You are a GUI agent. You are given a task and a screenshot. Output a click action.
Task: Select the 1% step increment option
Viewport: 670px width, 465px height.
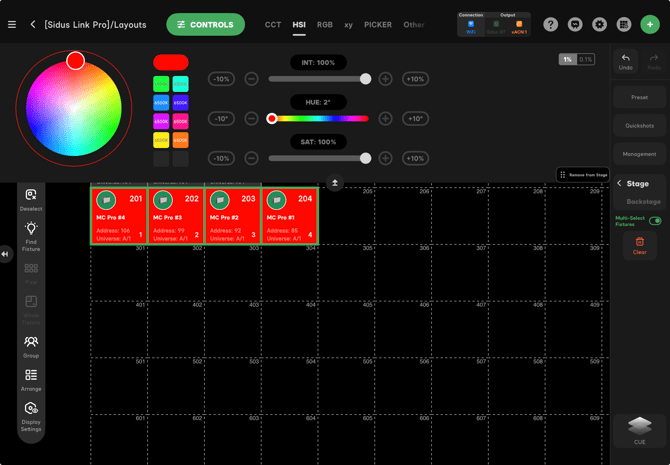click(x=568, y=60)
